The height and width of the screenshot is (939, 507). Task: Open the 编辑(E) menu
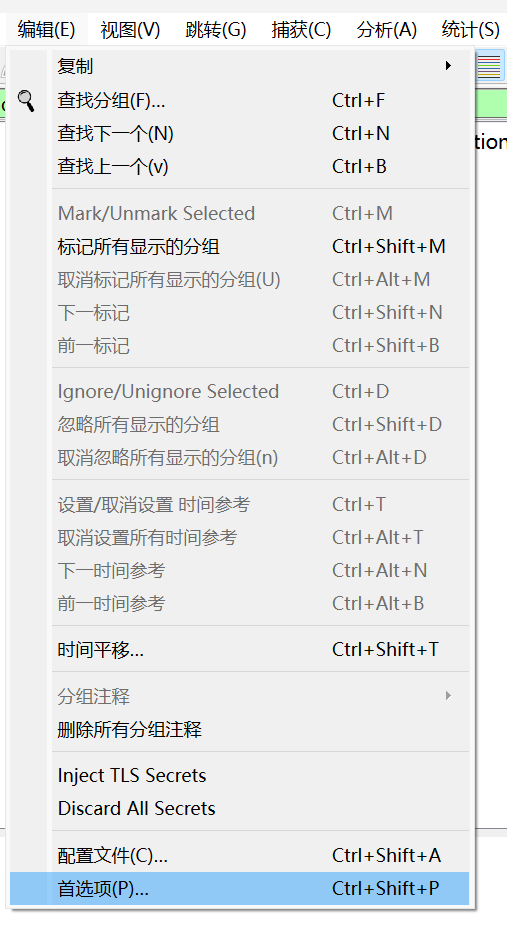46,29
